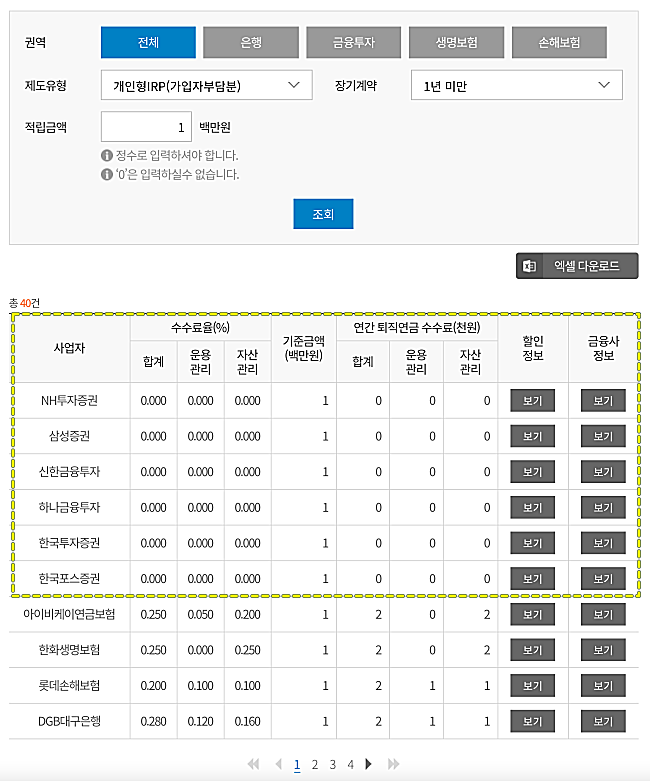
Task: View 금융사정보 for 롯데손해보험
Action: pyautogui.click(x=603, y=686)
